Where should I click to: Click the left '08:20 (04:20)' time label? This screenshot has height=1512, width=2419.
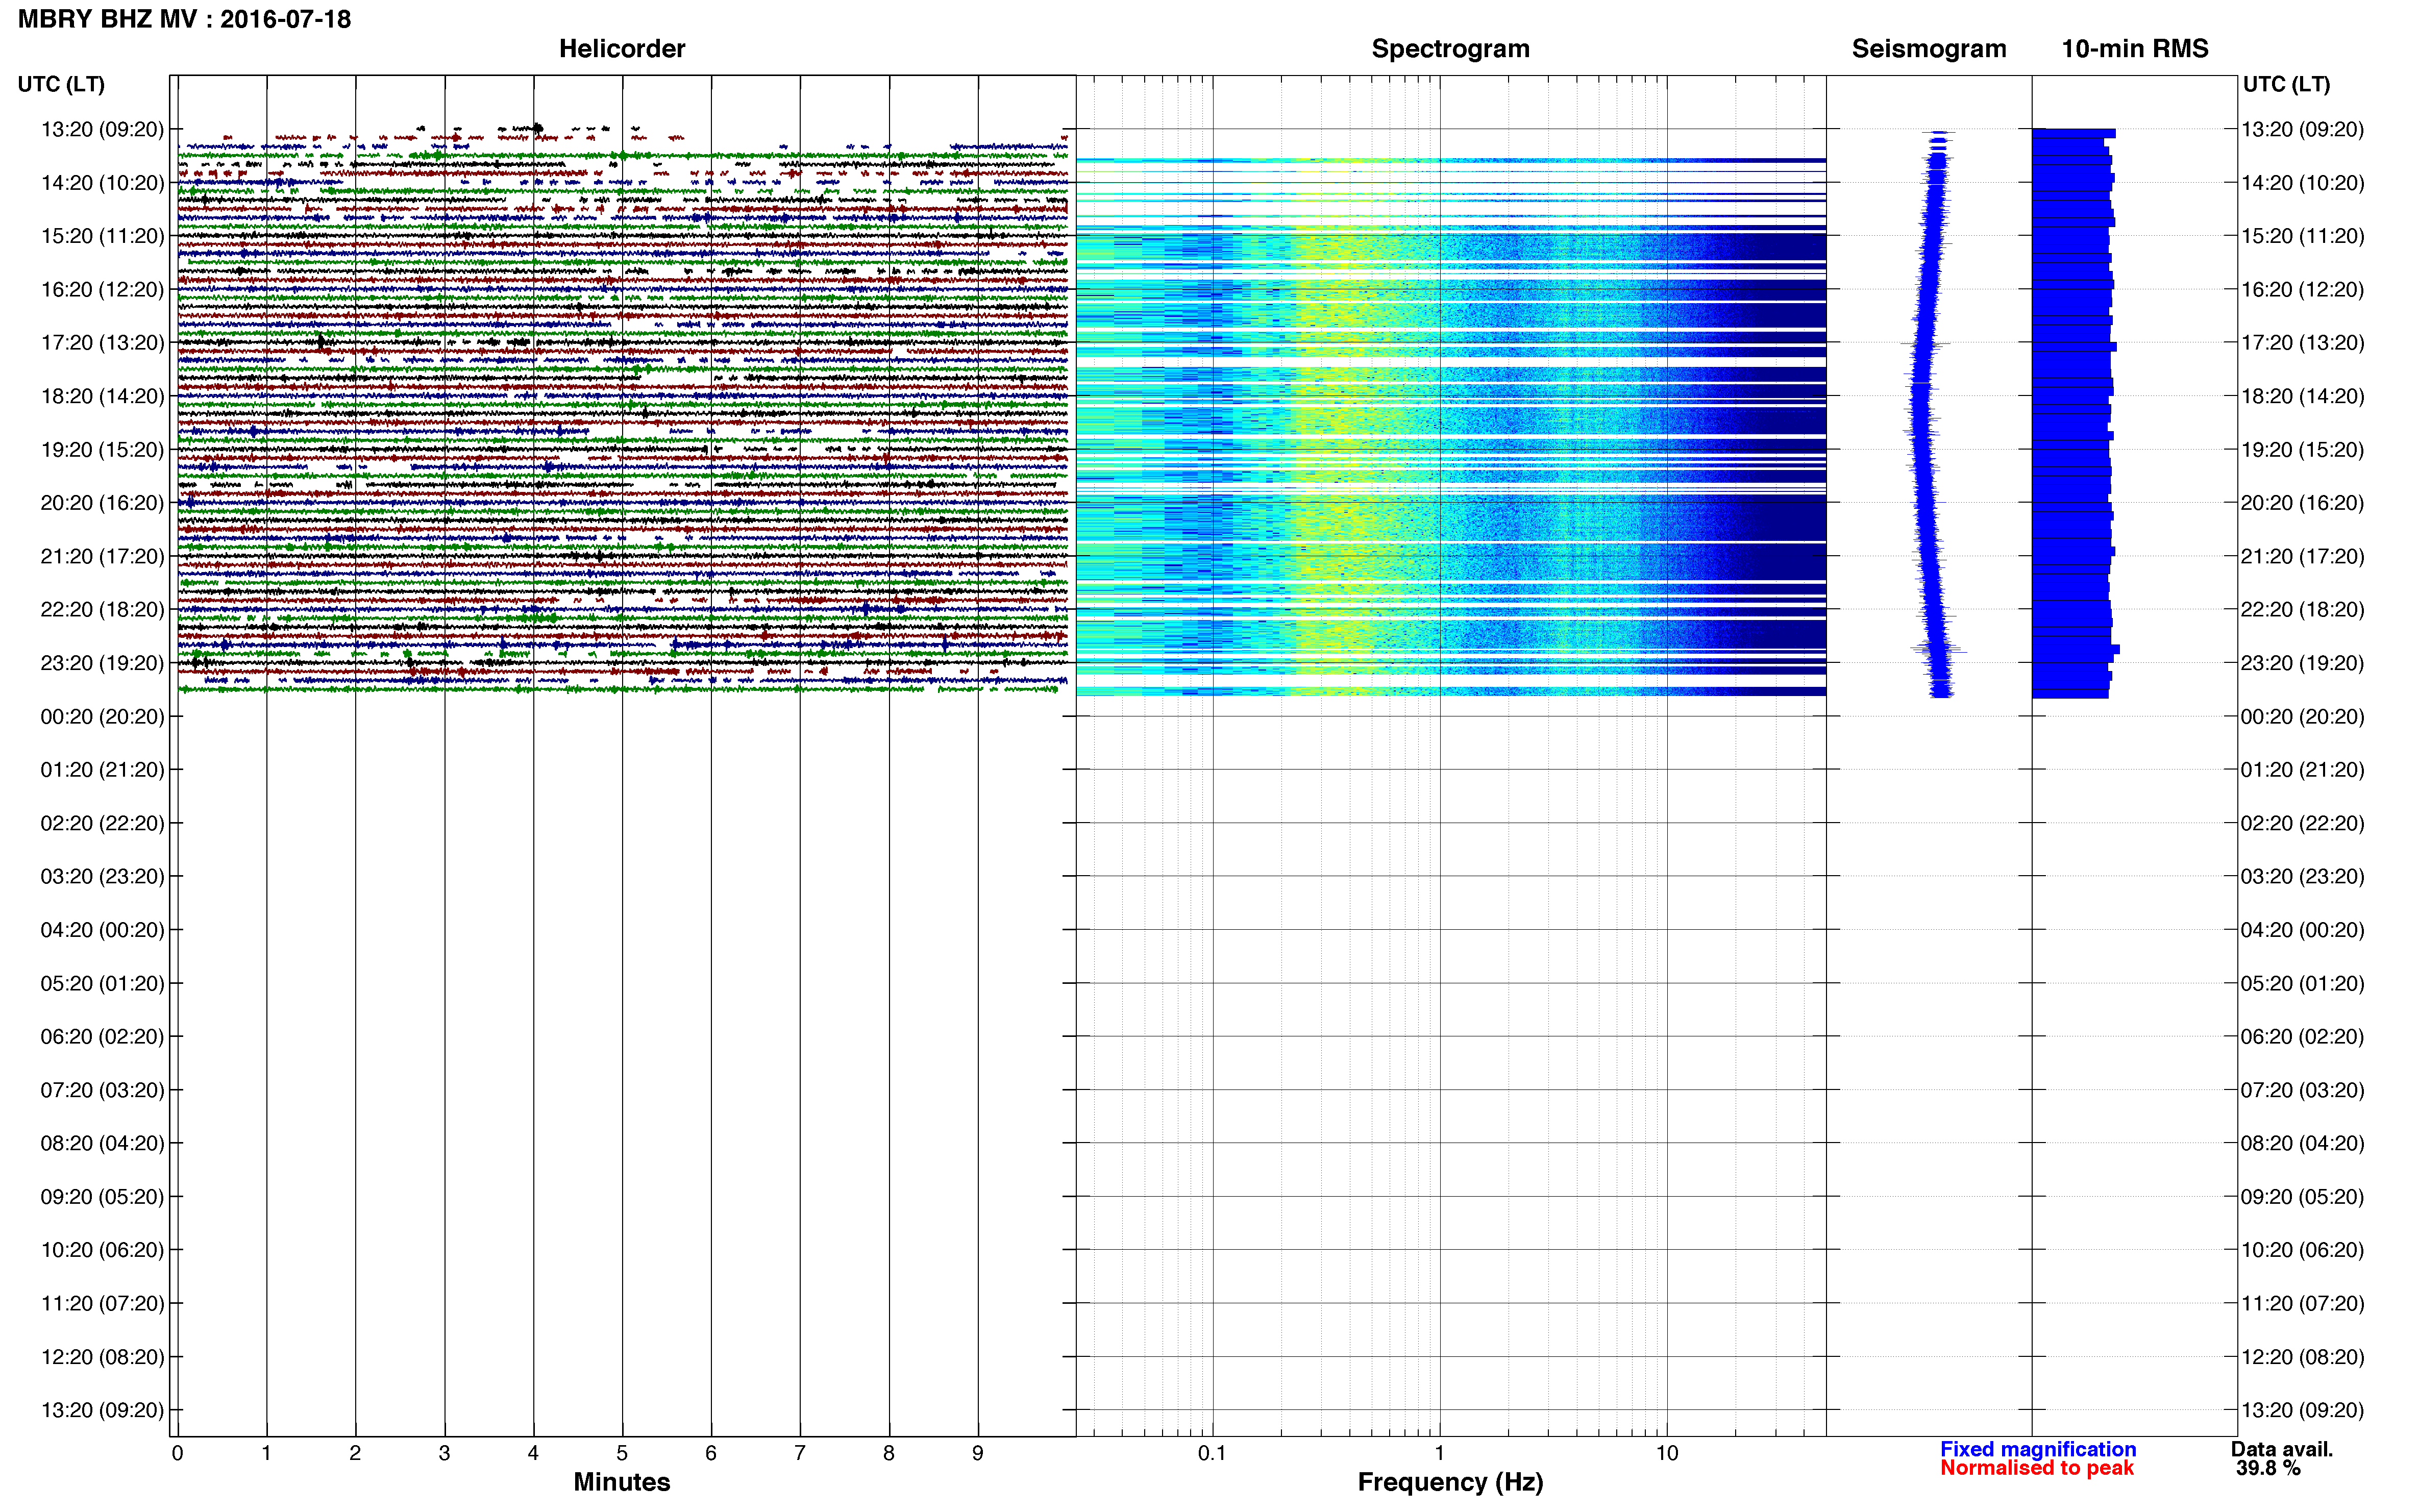[x=102, y=1144]
